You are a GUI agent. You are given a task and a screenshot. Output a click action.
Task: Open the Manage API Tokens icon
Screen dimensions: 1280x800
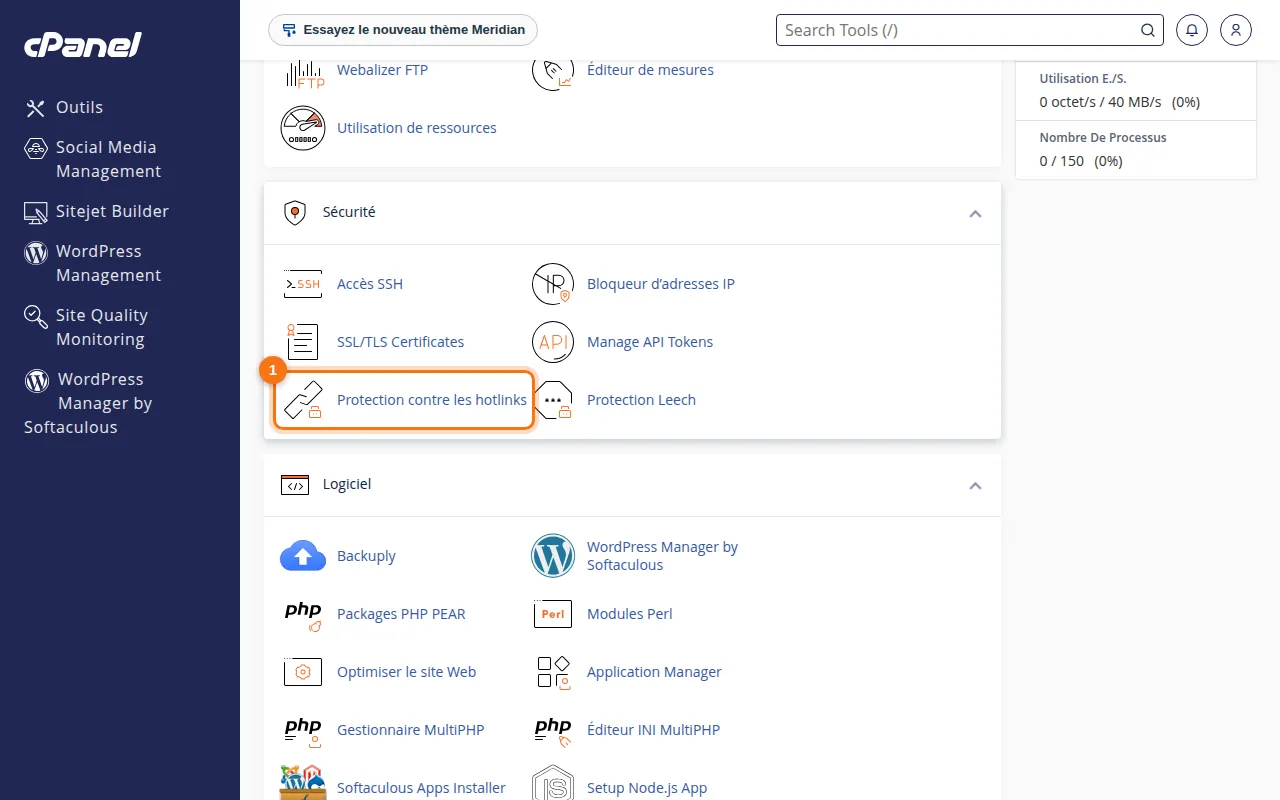pyautogui.click(x=553, y=342)
